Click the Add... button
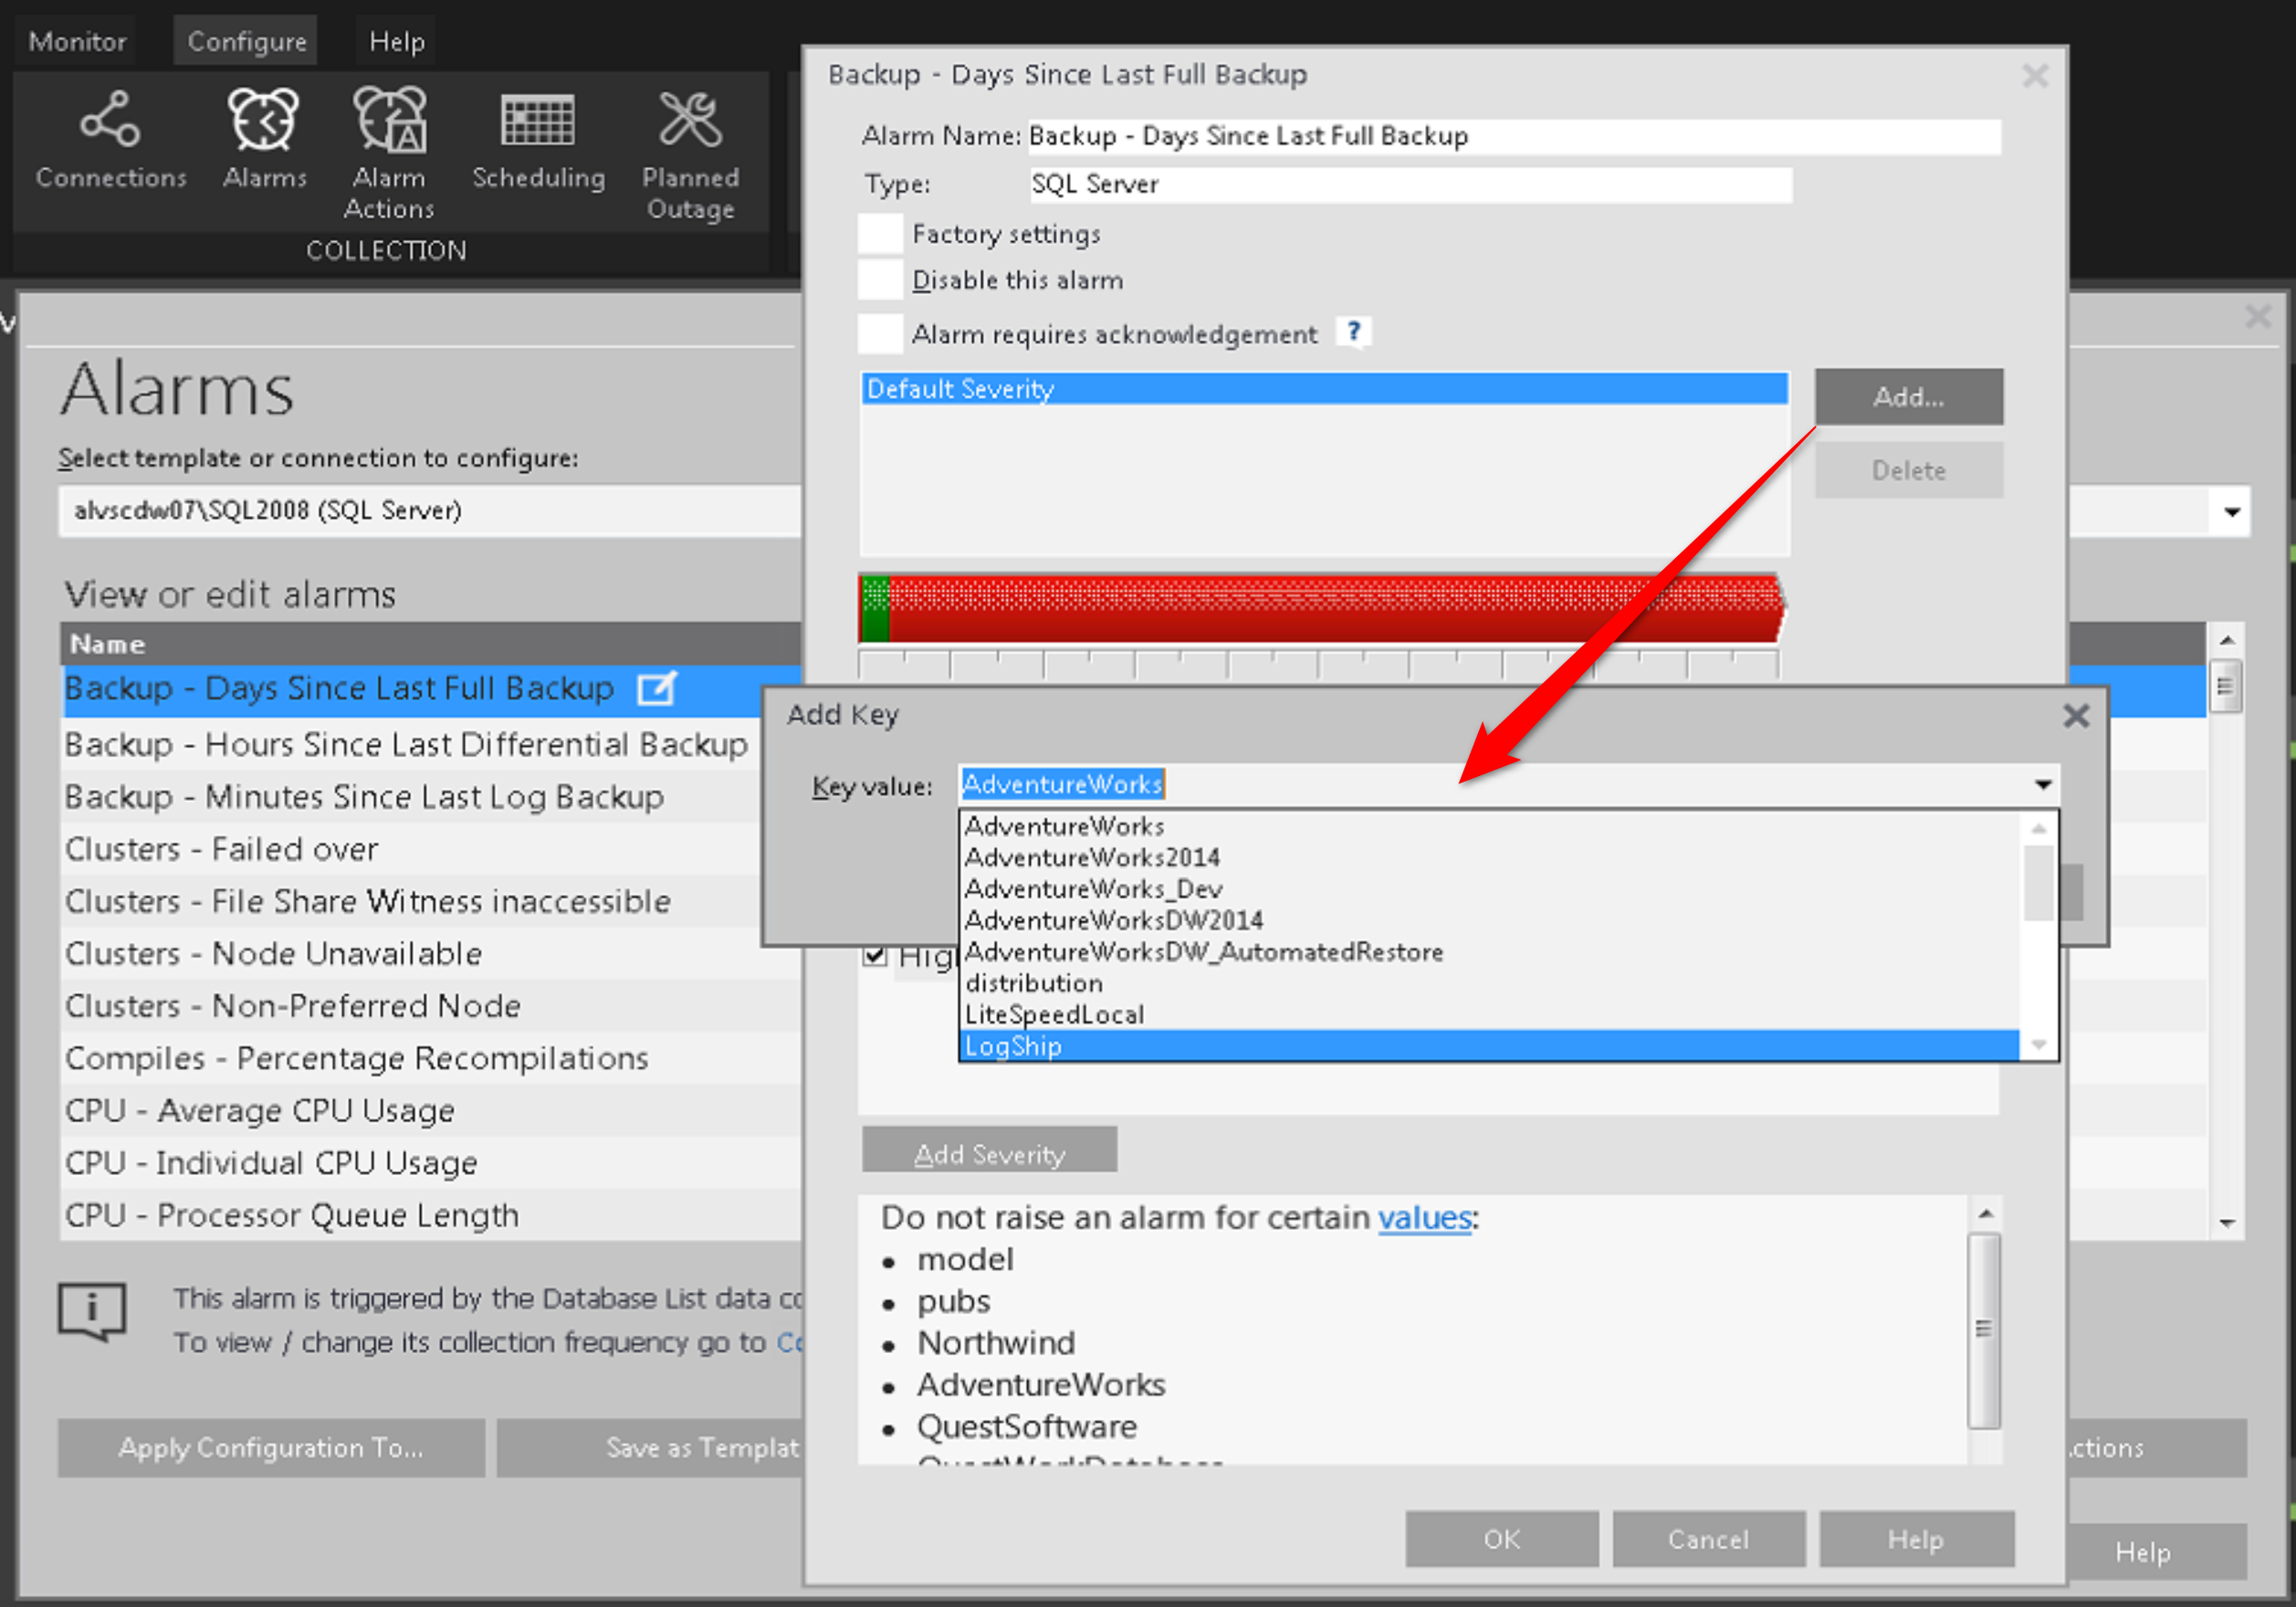Screen dimensions: 2296x1607 click(x=1908, y=397)
